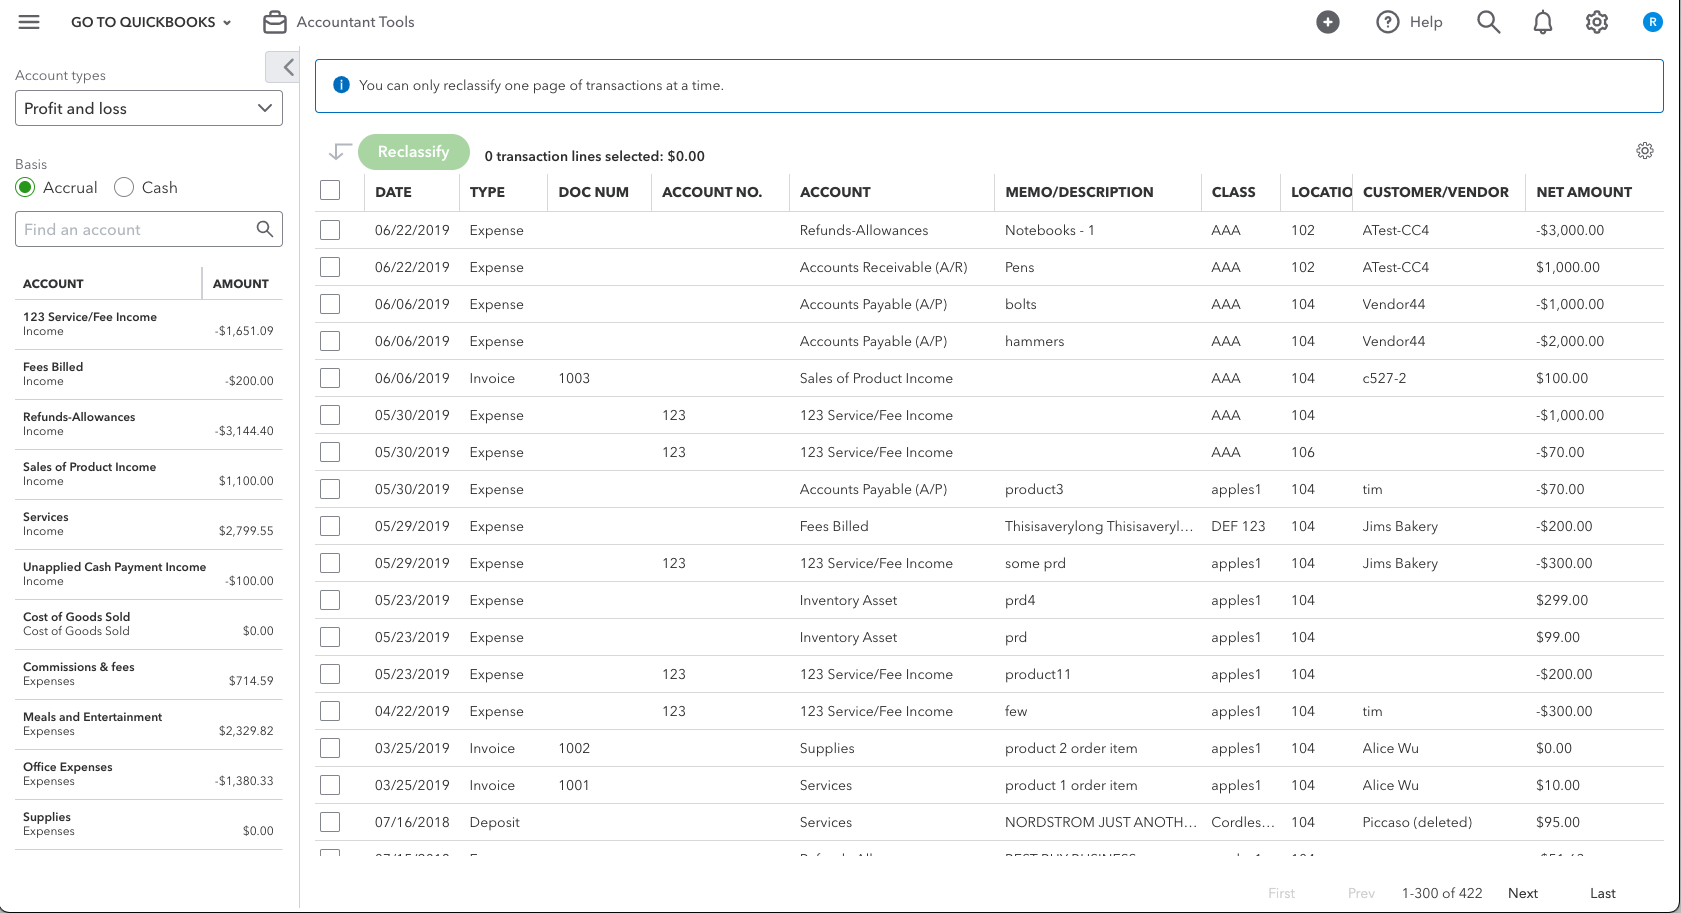Click the table column settings gear
This screenshot has width=1681, height=913.
pyautogui.click(x=1645, y=151)
